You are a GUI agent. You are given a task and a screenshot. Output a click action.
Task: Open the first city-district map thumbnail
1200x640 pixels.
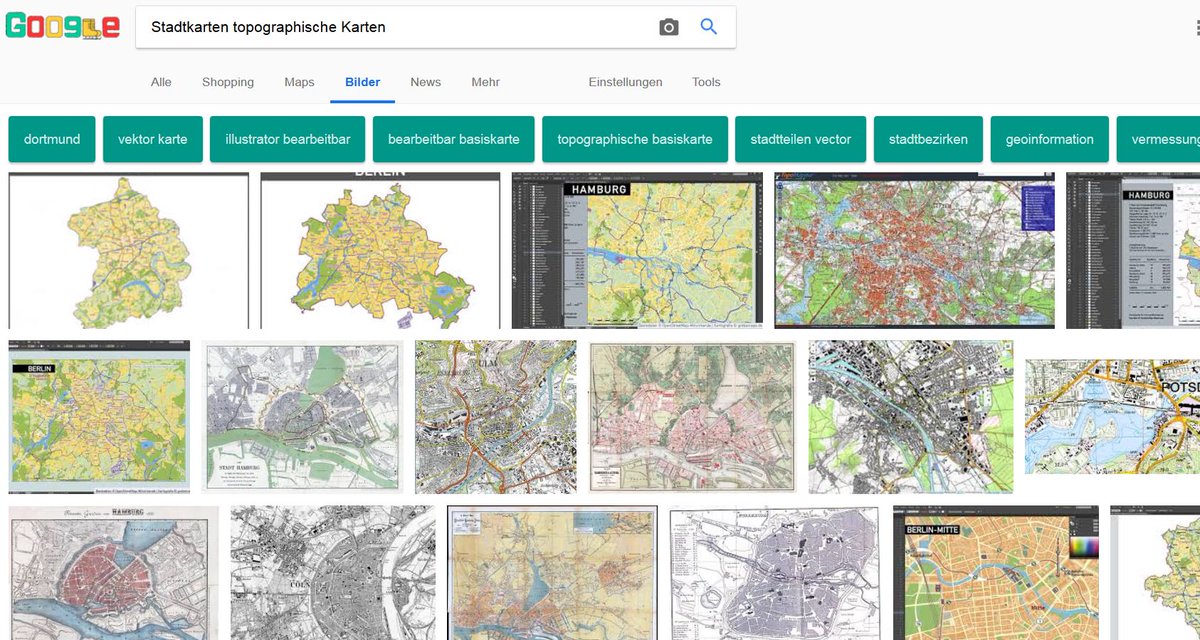(x=129, y=250)
